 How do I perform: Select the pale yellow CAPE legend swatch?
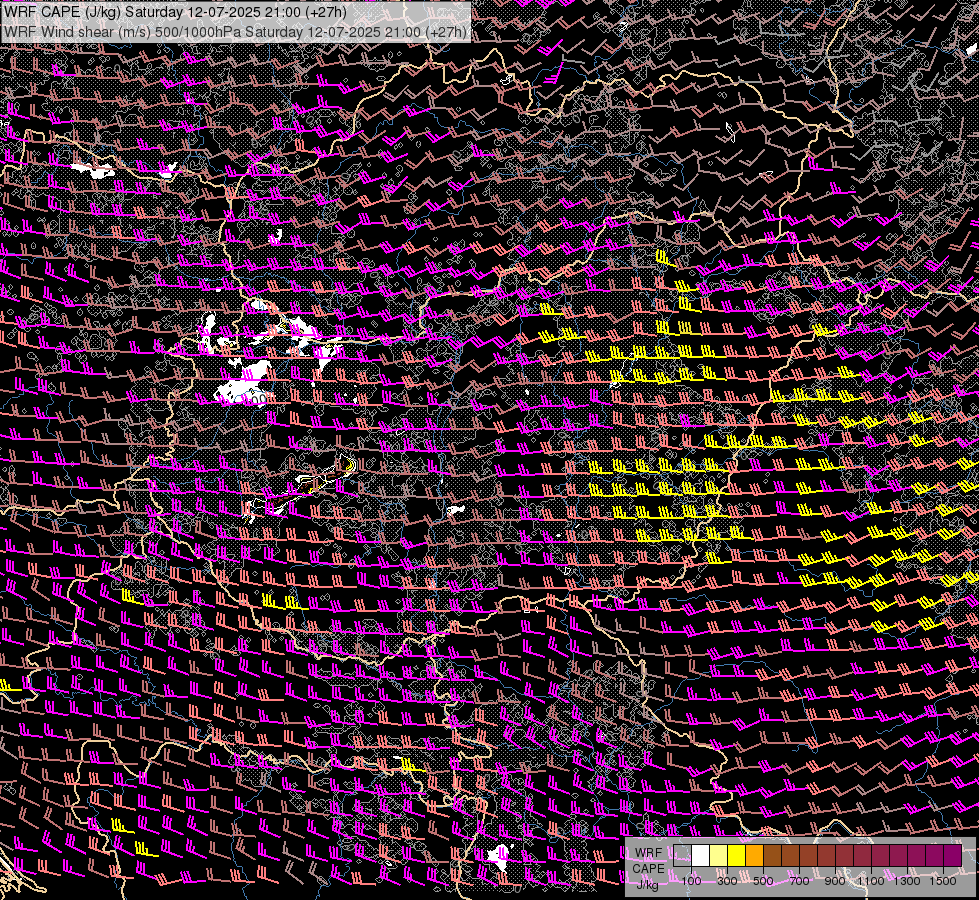pyautogui.click(x=719, y=855)
